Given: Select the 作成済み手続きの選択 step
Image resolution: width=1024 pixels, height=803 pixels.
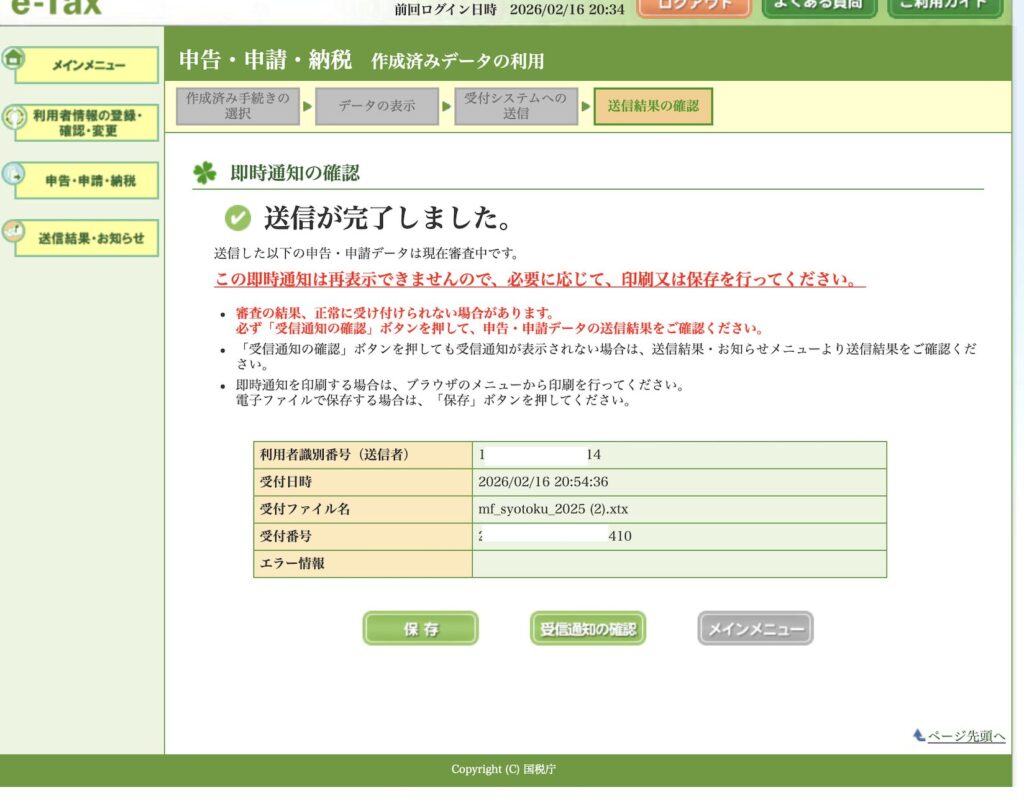Looking at the screenshot, I should coord(237,106).
